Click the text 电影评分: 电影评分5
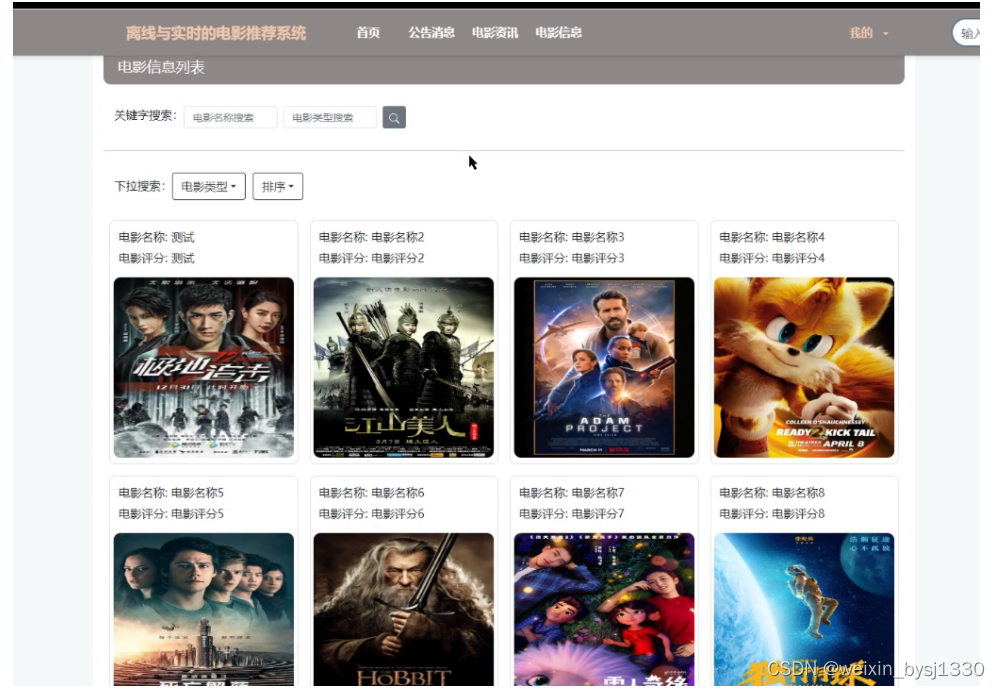1000x689 pixels. click(171, 514)
